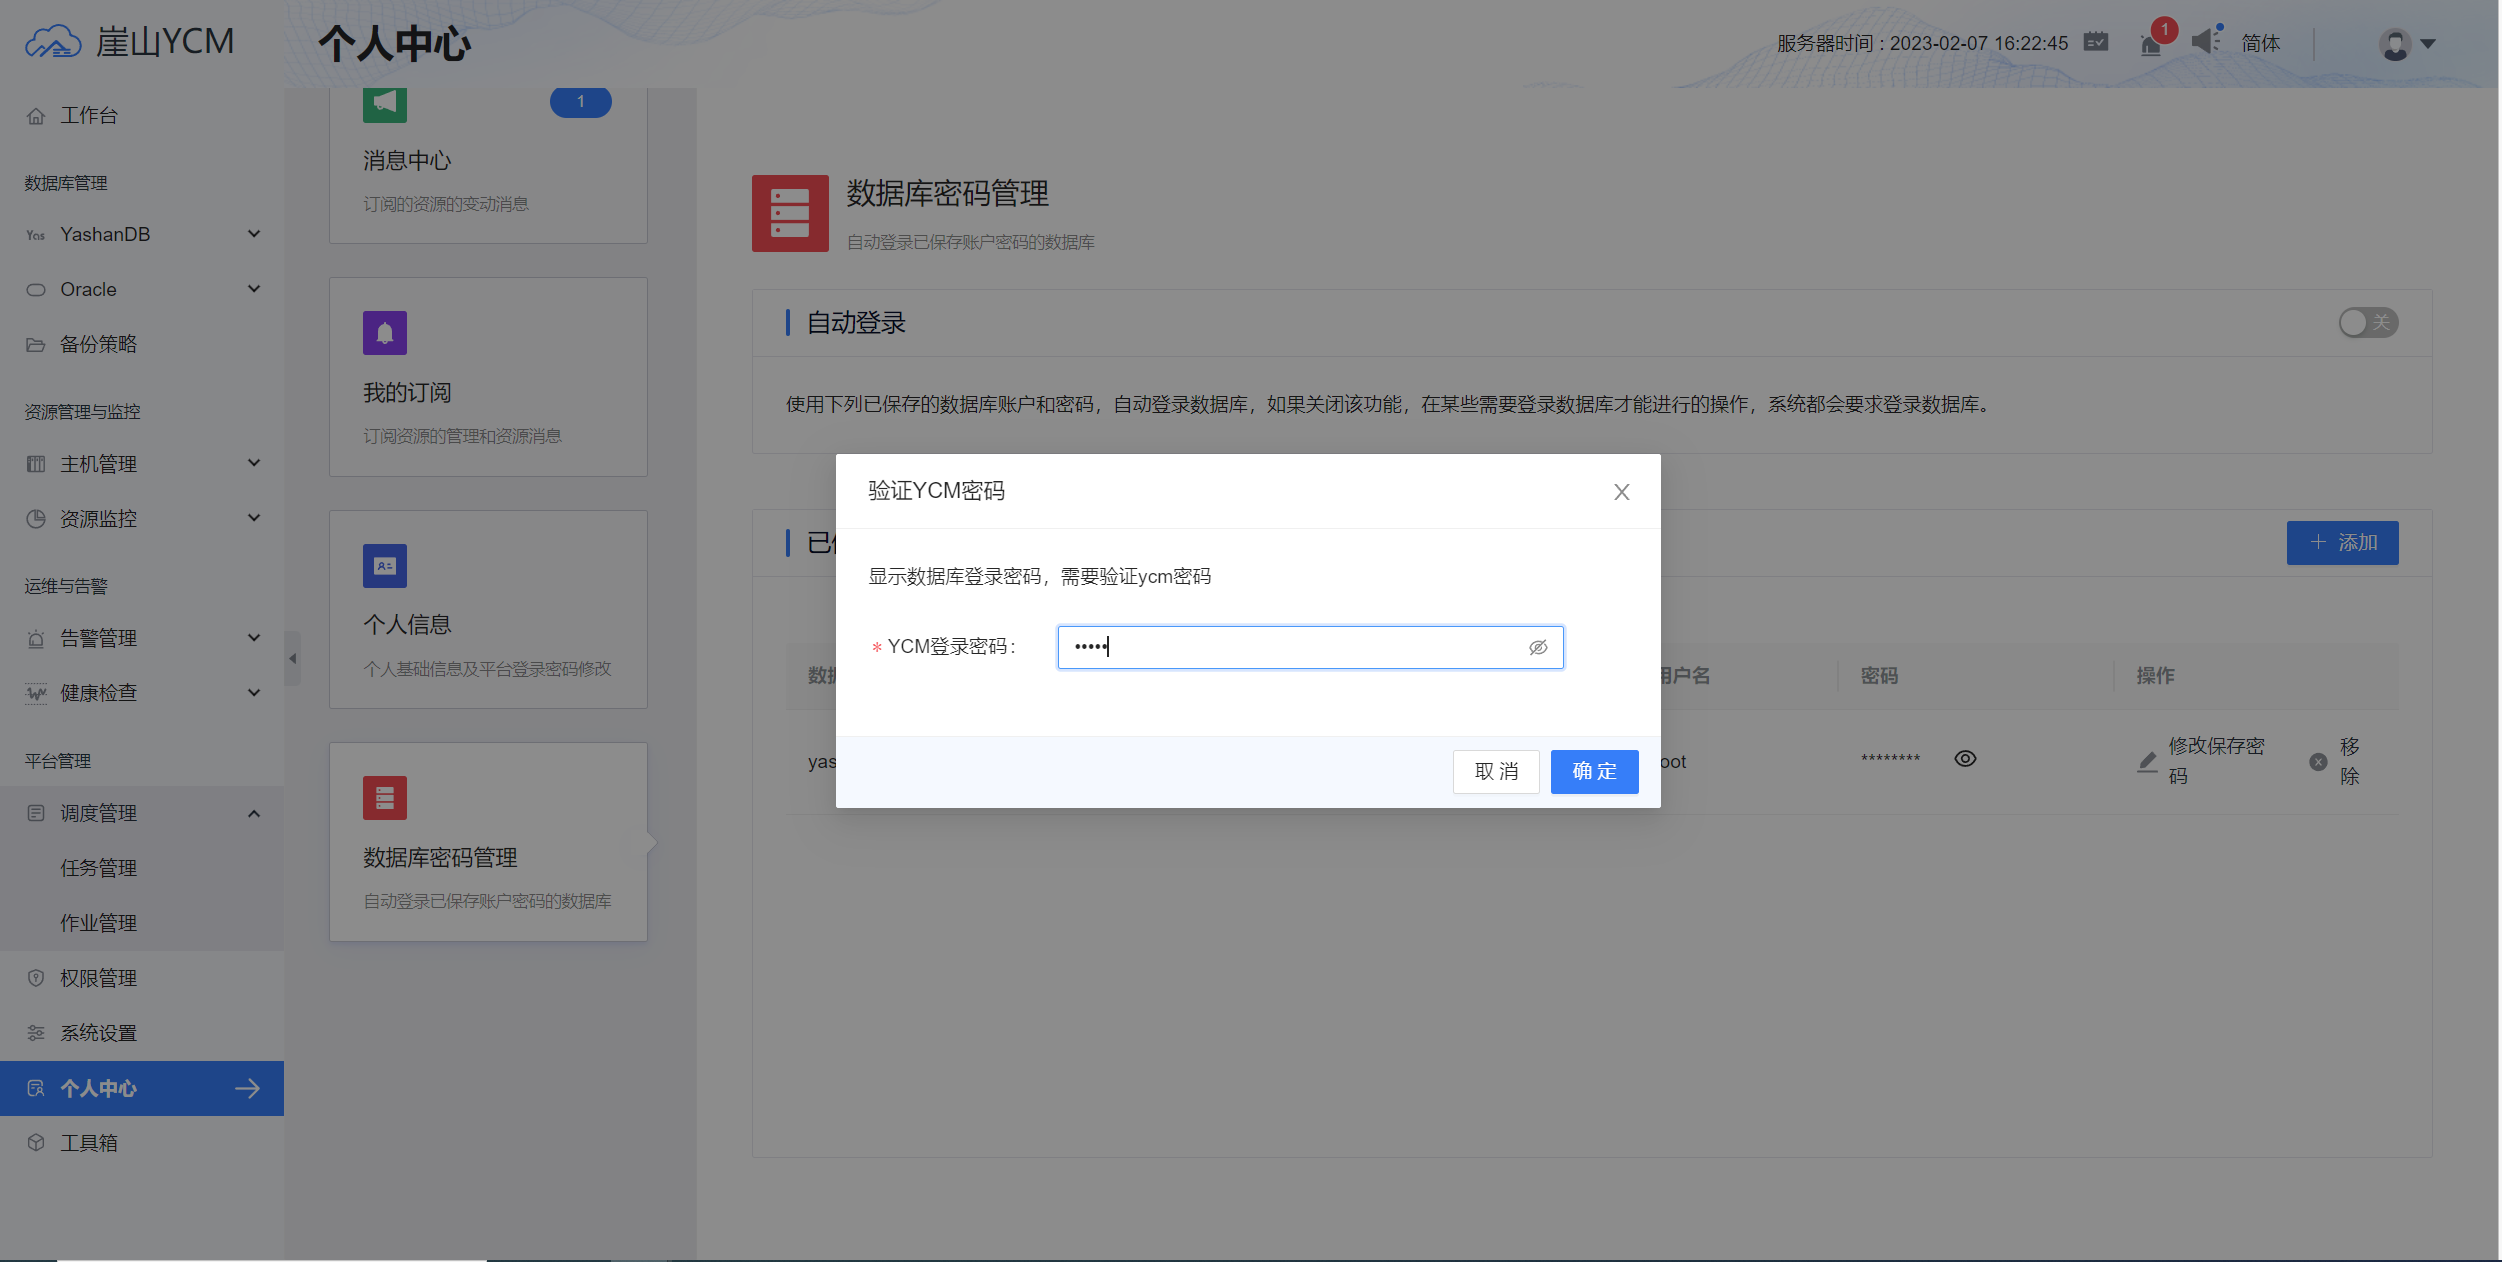Click the 我的订阅 bell icon
This screenshot has height=1262, width=2502.
tap(384, 333)
